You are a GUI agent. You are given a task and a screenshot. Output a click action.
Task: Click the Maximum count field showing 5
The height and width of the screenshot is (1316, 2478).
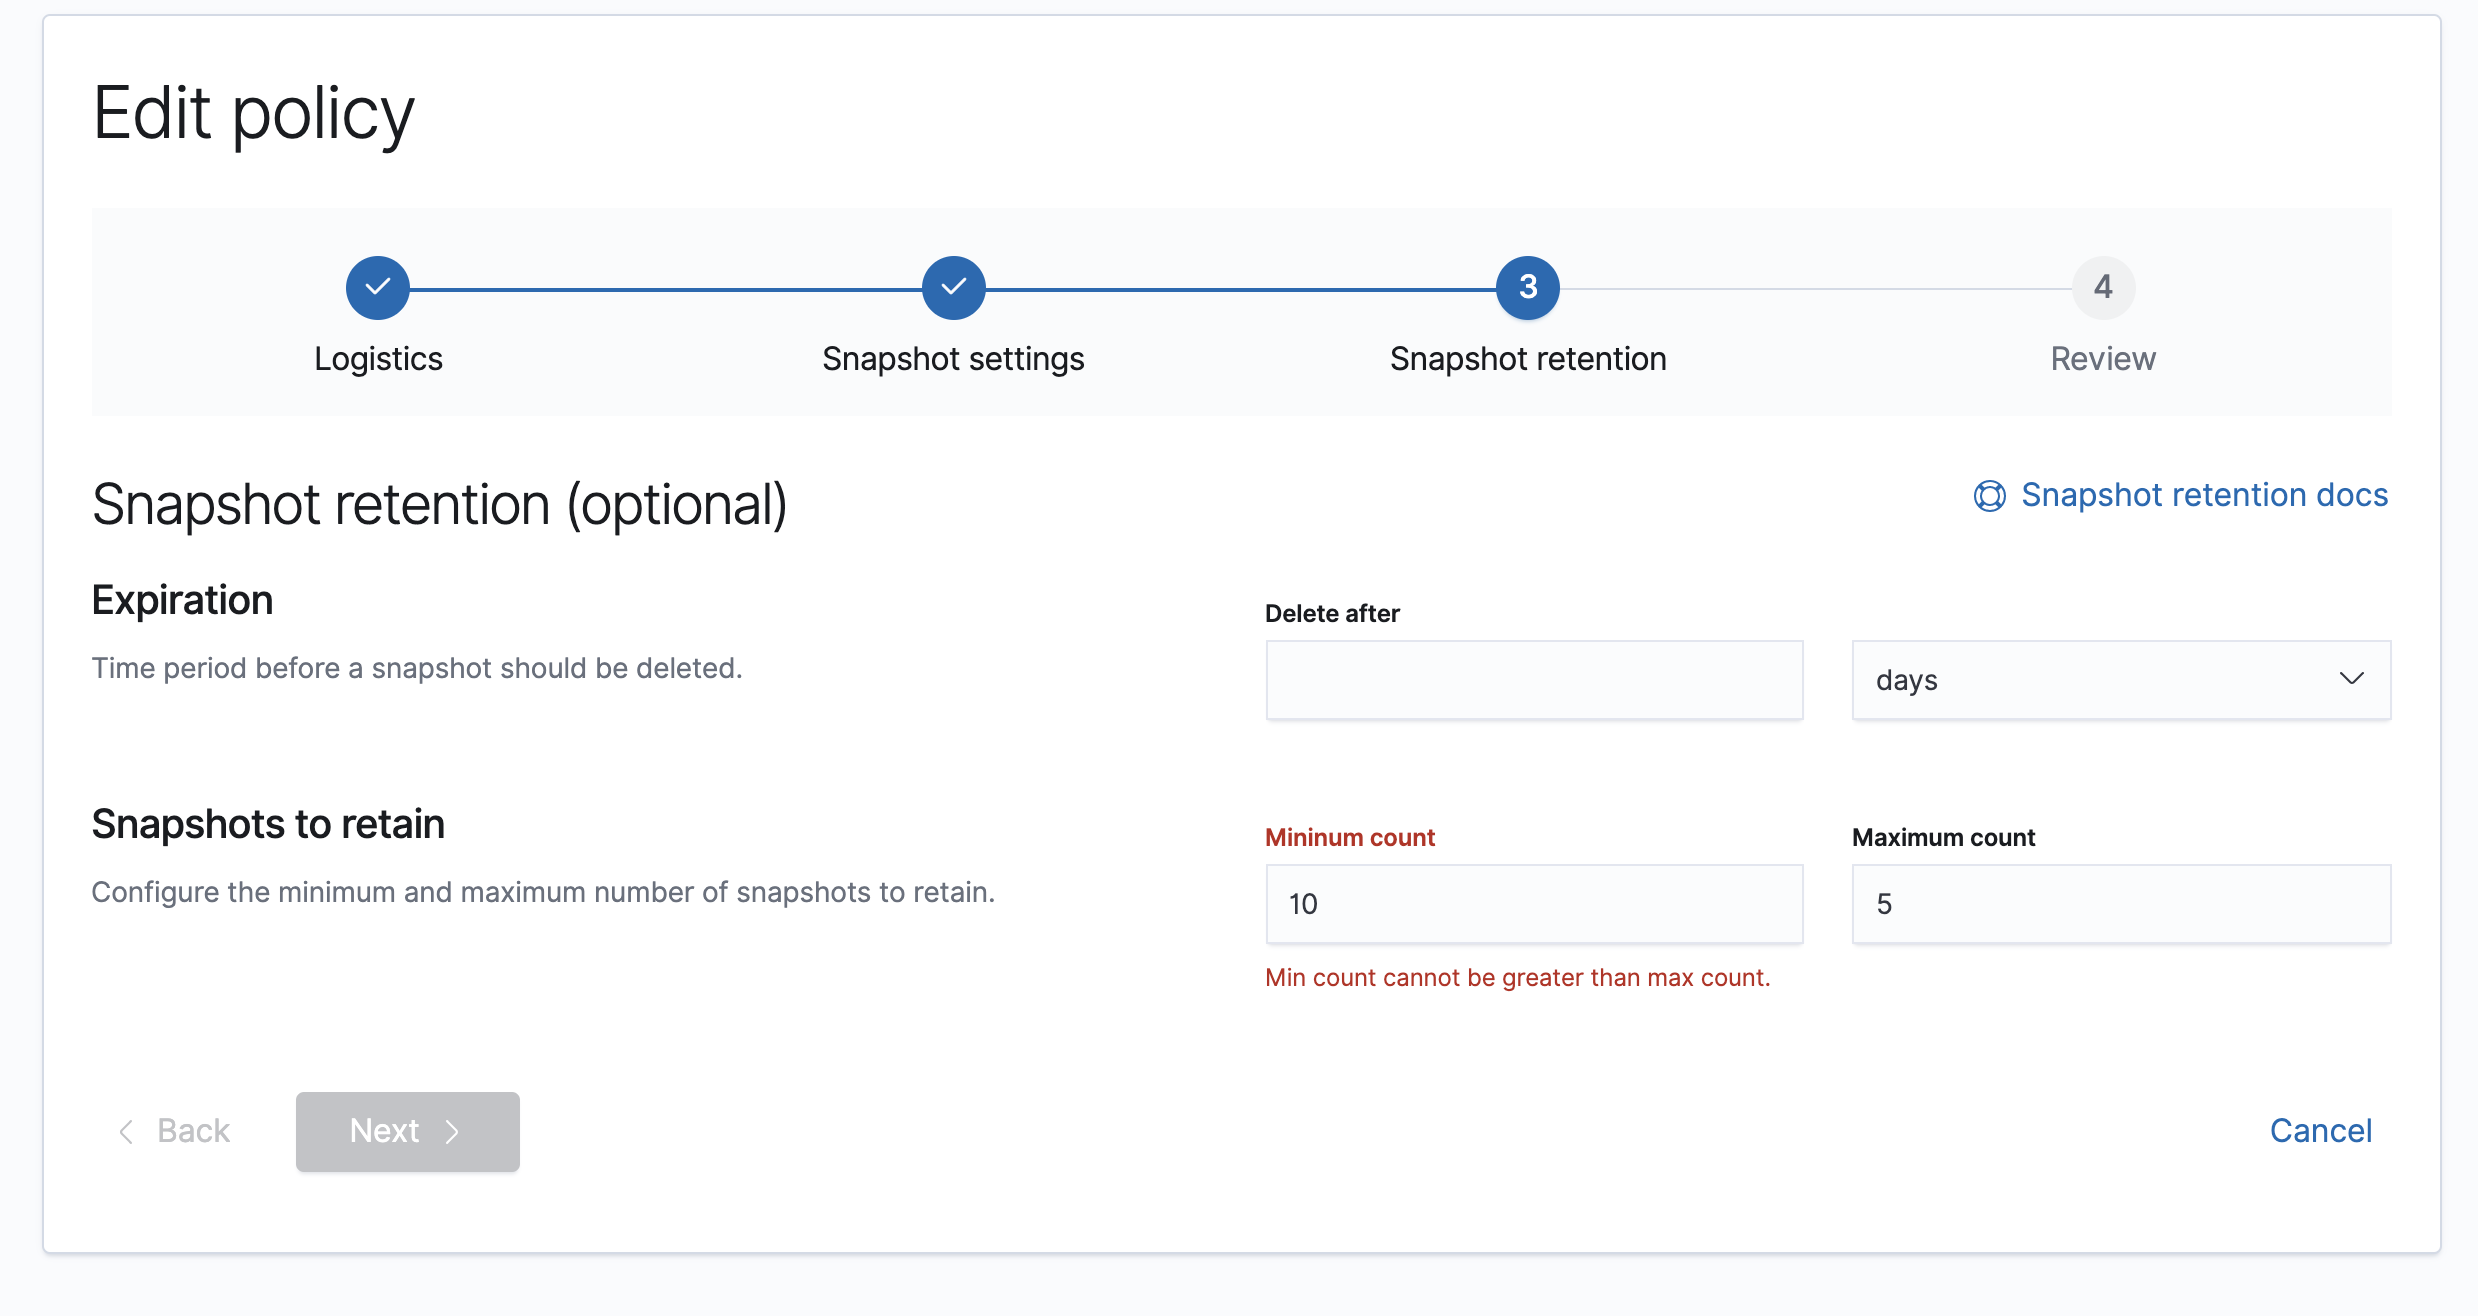[x=2120, y=904]
